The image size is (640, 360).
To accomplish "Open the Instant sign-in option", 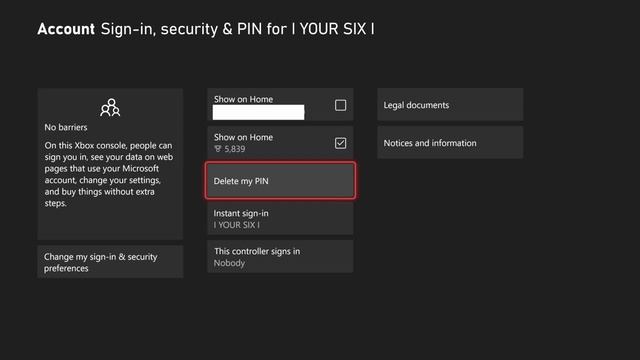I will (280, 219).
